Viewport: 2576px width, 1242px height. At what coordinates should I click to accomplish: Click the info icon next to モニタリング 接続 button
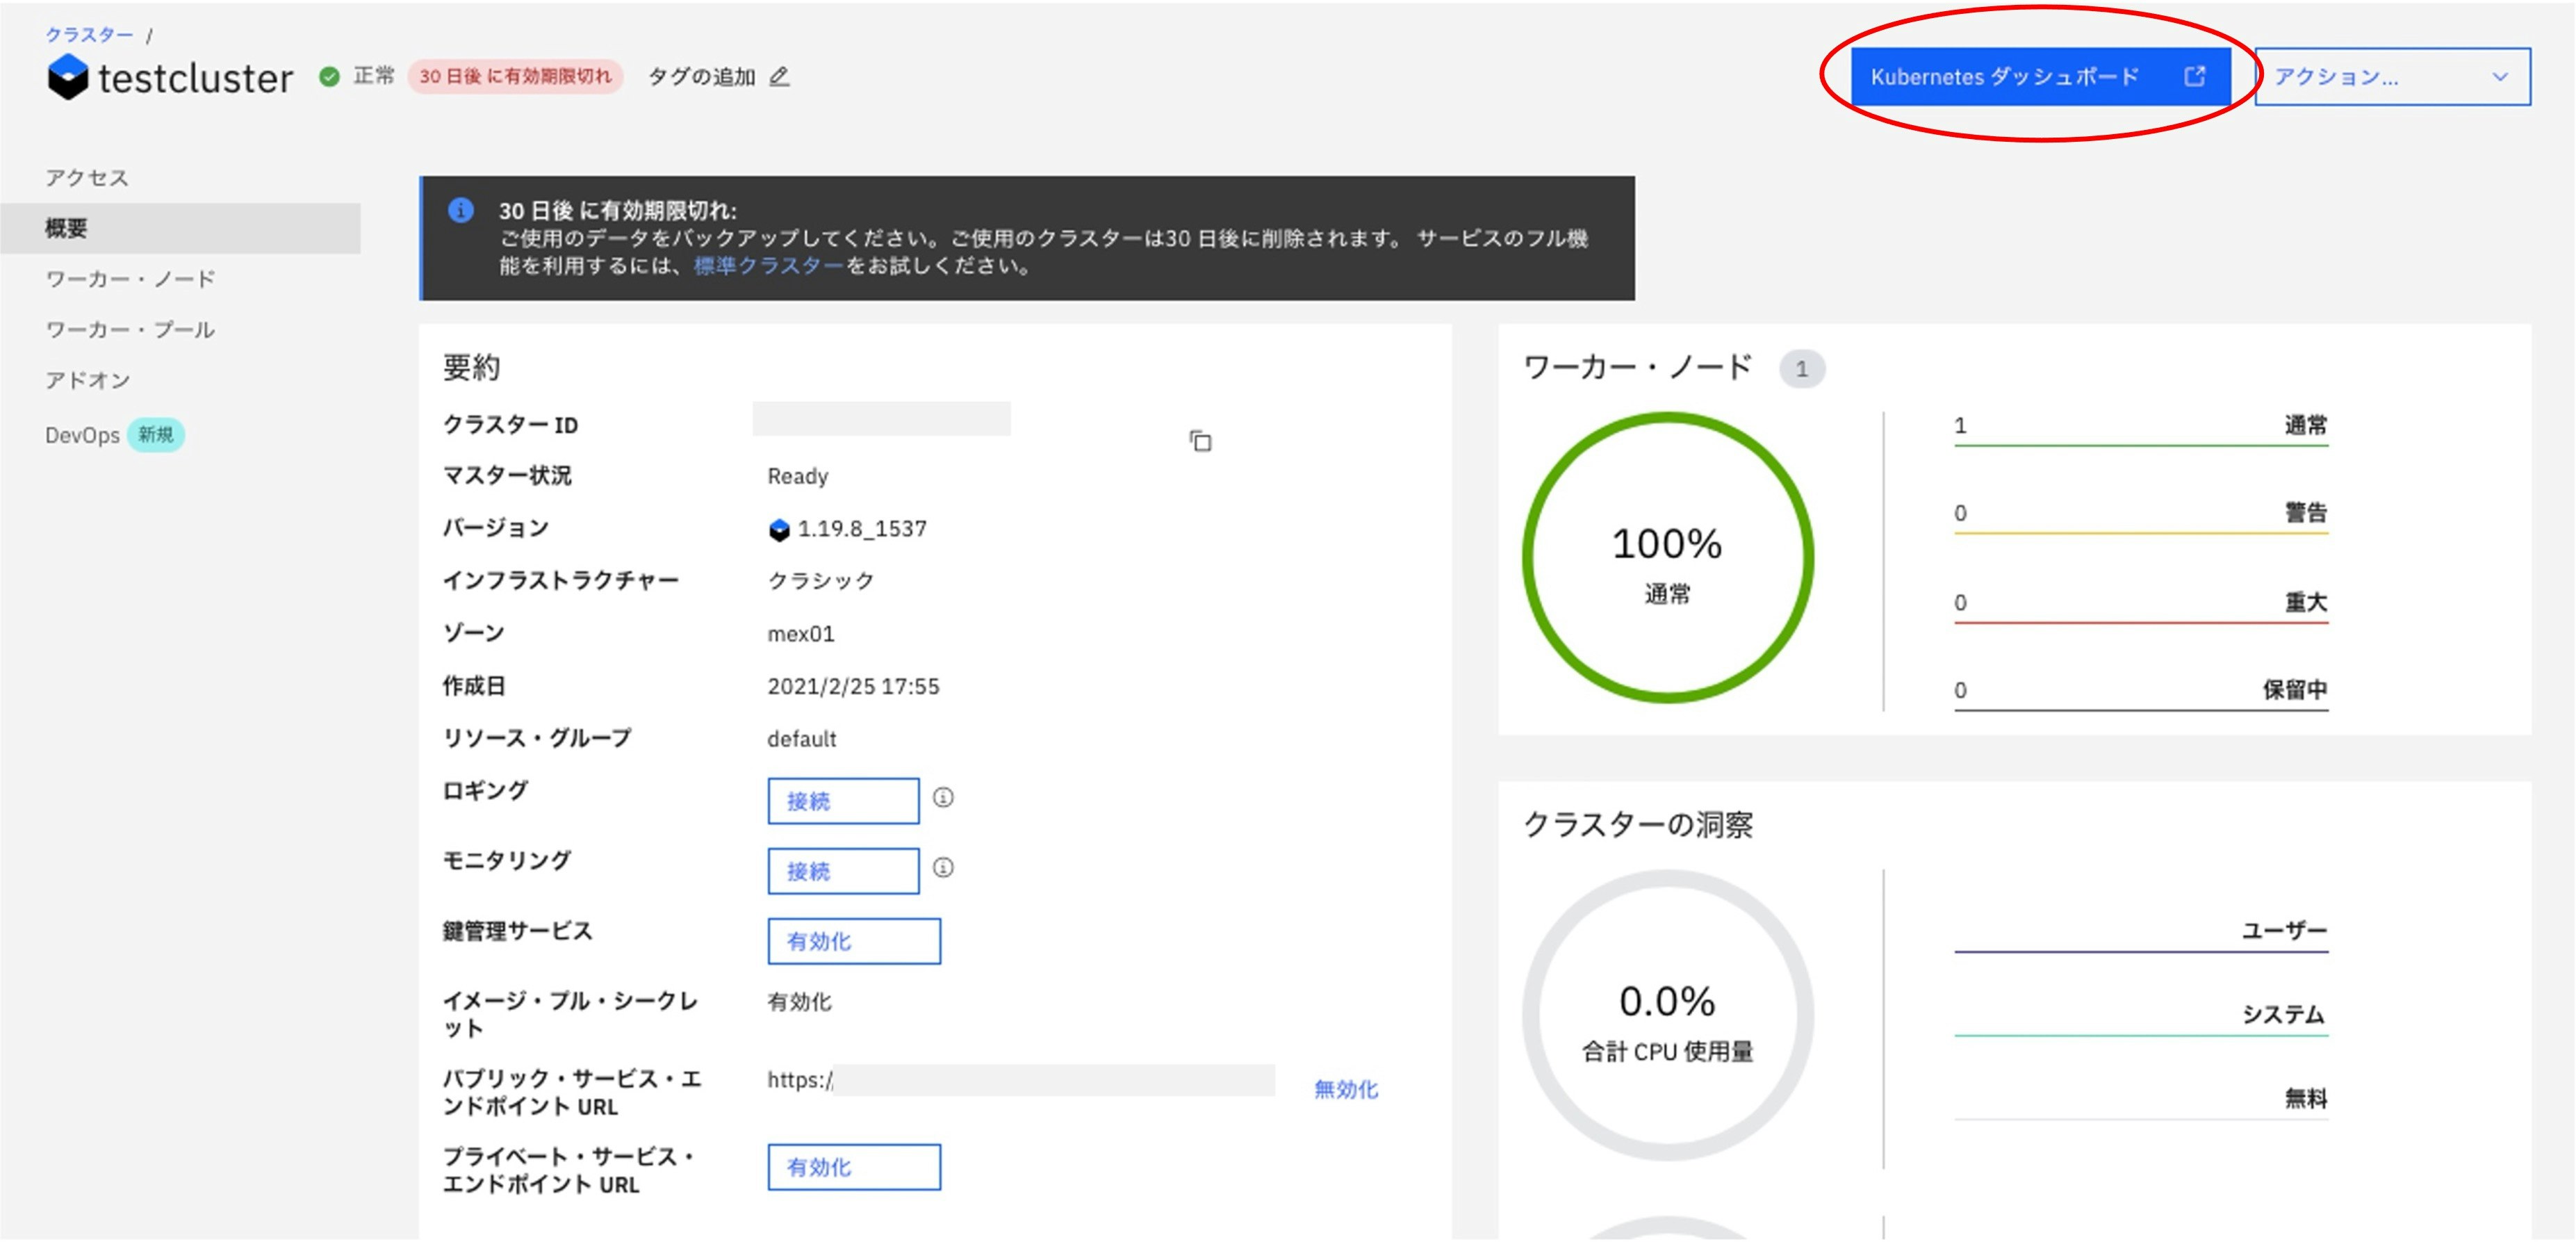(944, 869)
